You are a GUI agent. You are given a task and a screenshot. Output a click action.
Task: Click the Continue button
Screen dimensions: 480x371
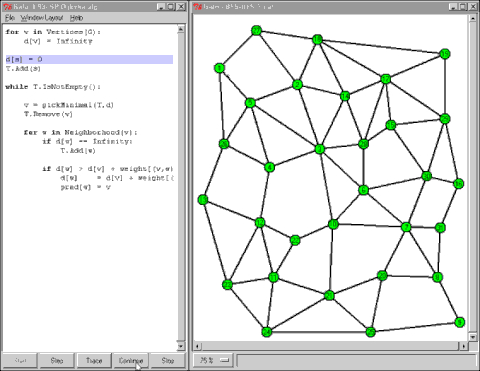click(131, 360)
